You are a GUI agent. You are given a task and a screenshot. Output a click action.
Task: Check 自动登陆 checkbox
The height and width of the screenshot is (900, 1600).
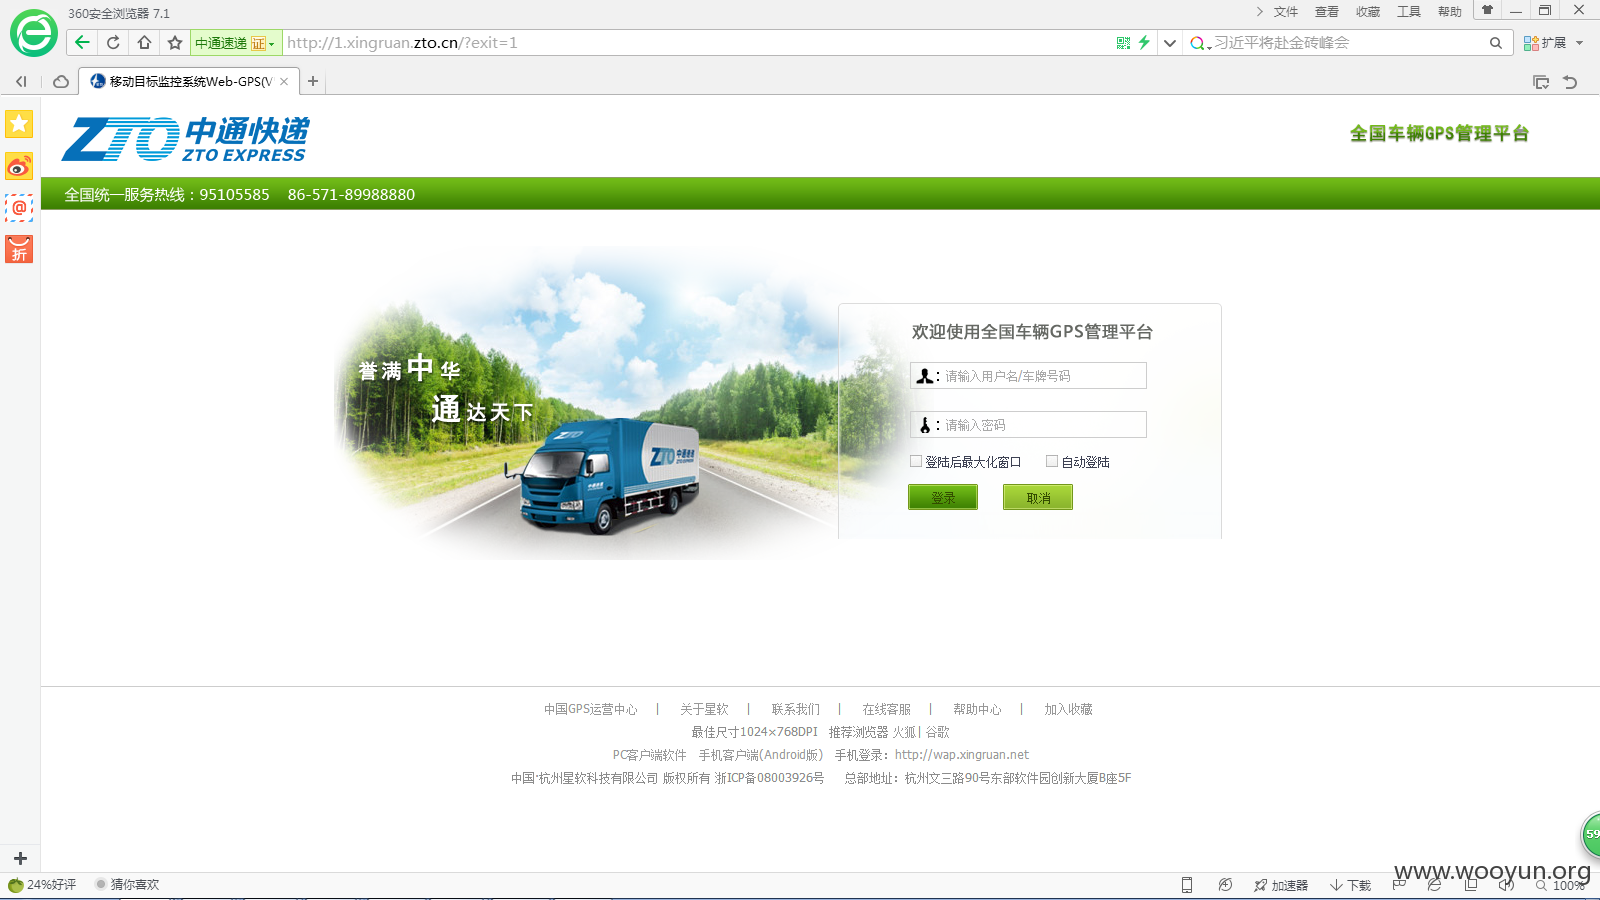pyautogui.click(x=1052, y=461)
